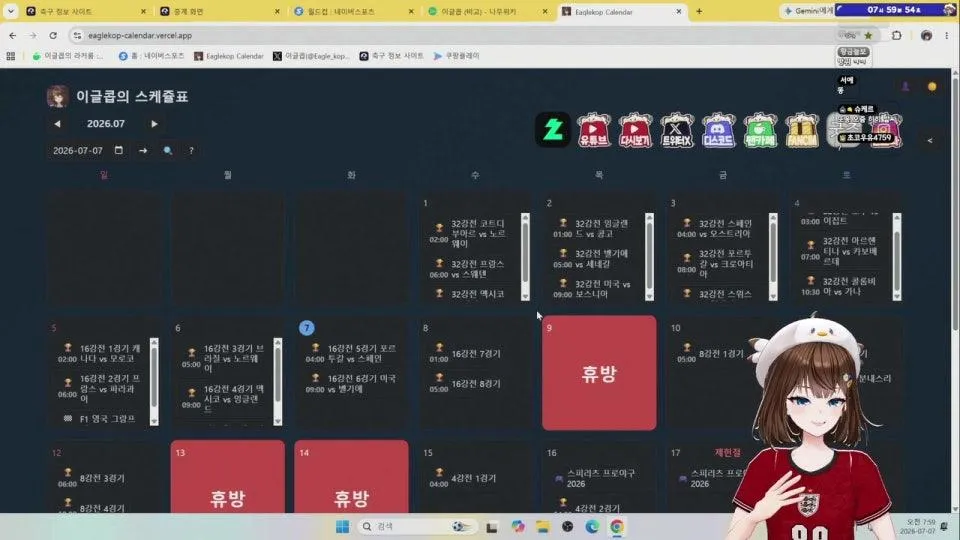This screenshot has width=960, height=540.
Task: Open date picker calendar icon
Action: (x=119, y=150)
